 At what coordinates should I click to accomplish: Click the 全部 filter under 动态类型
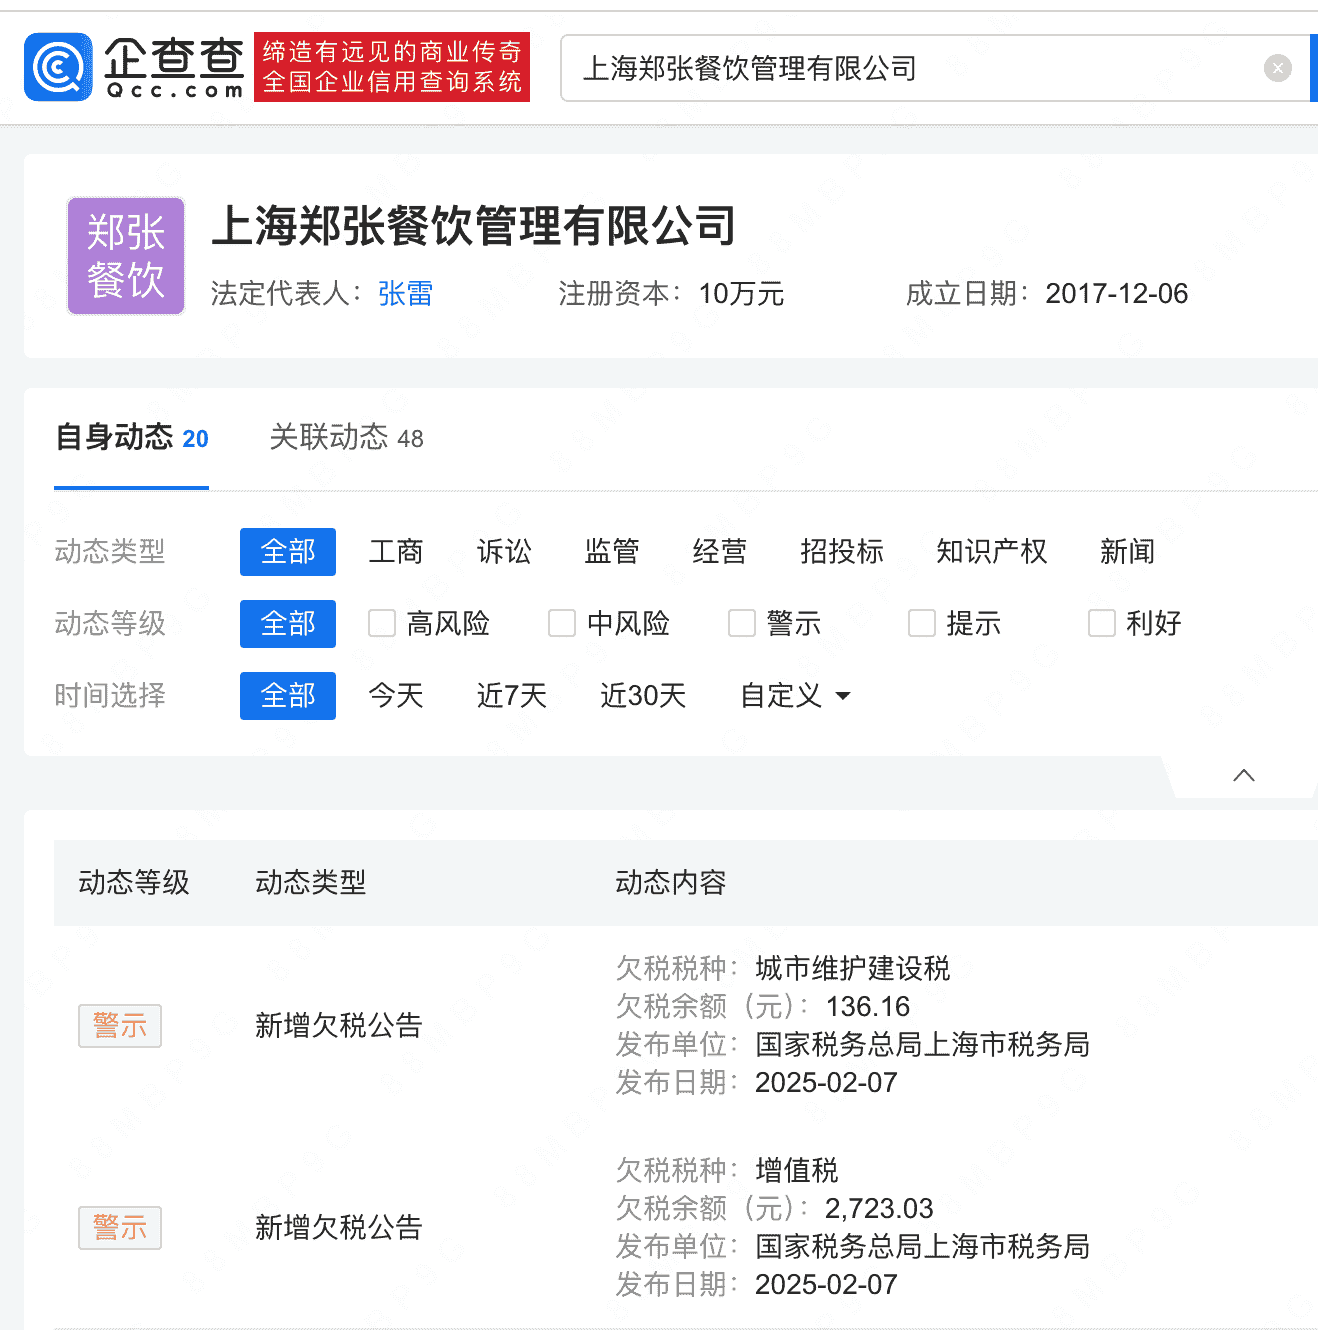tap(287, 551)
